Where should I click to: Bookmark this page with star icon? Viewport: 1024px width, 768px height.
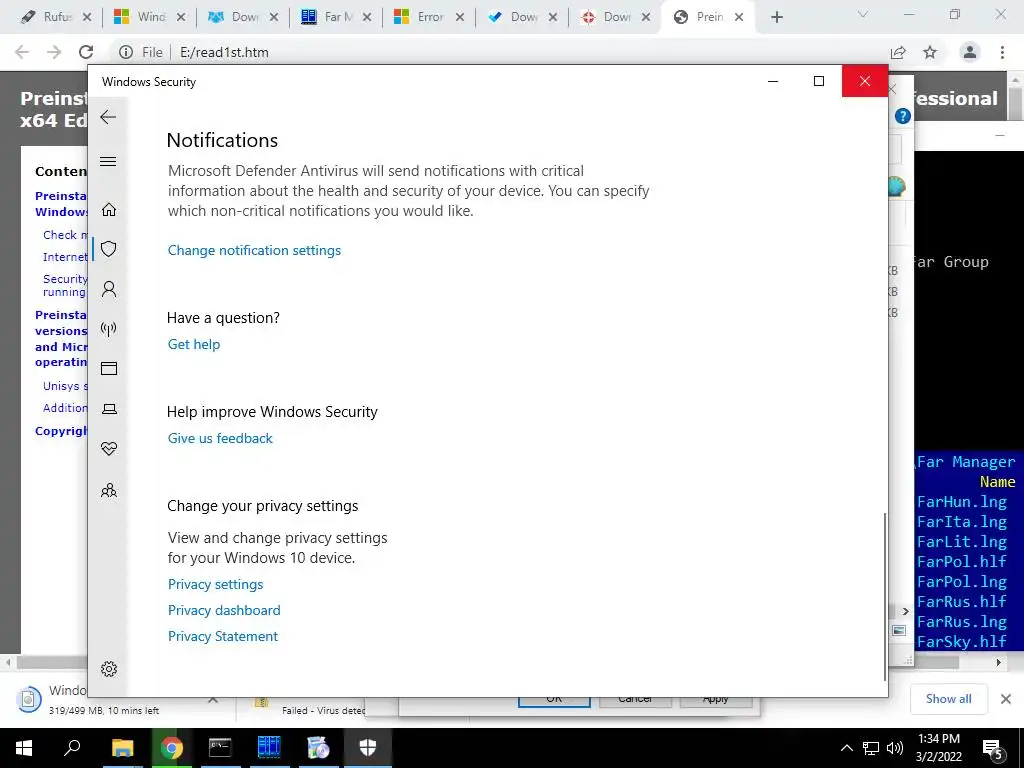click(930, 52)
